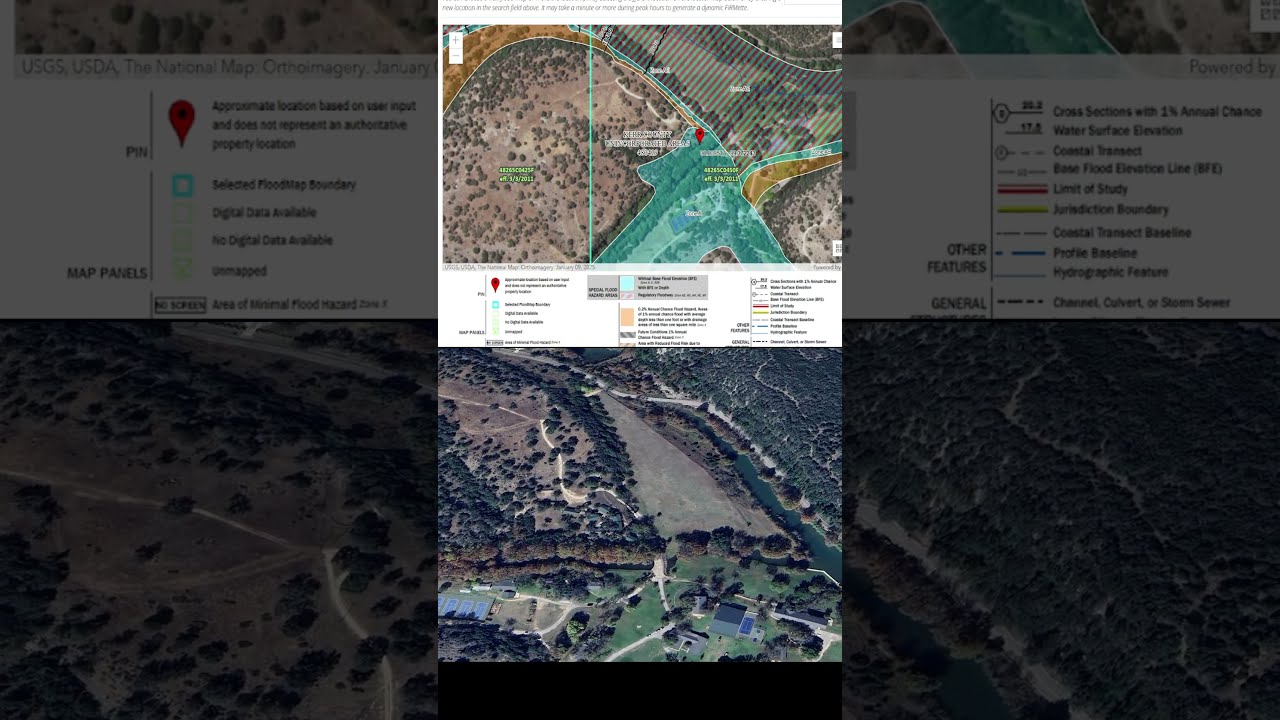Click the Unmapped legend entry
Screen dimensions: 1280x720
(x=513, y=331)
